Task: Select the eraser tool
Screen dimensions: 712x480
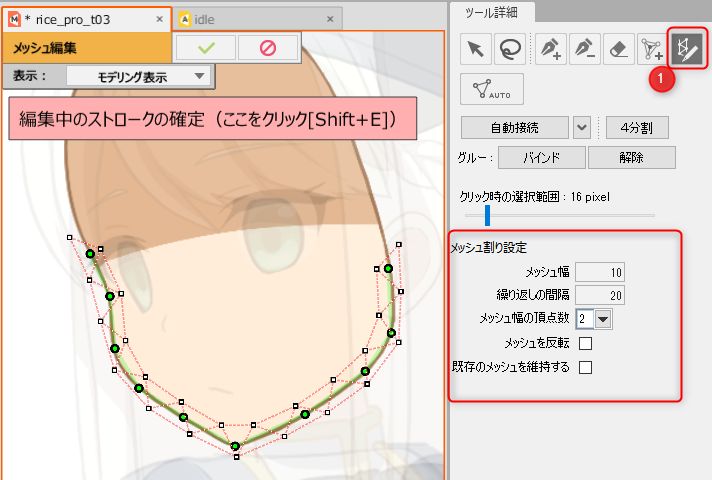Action: [618, 48]
